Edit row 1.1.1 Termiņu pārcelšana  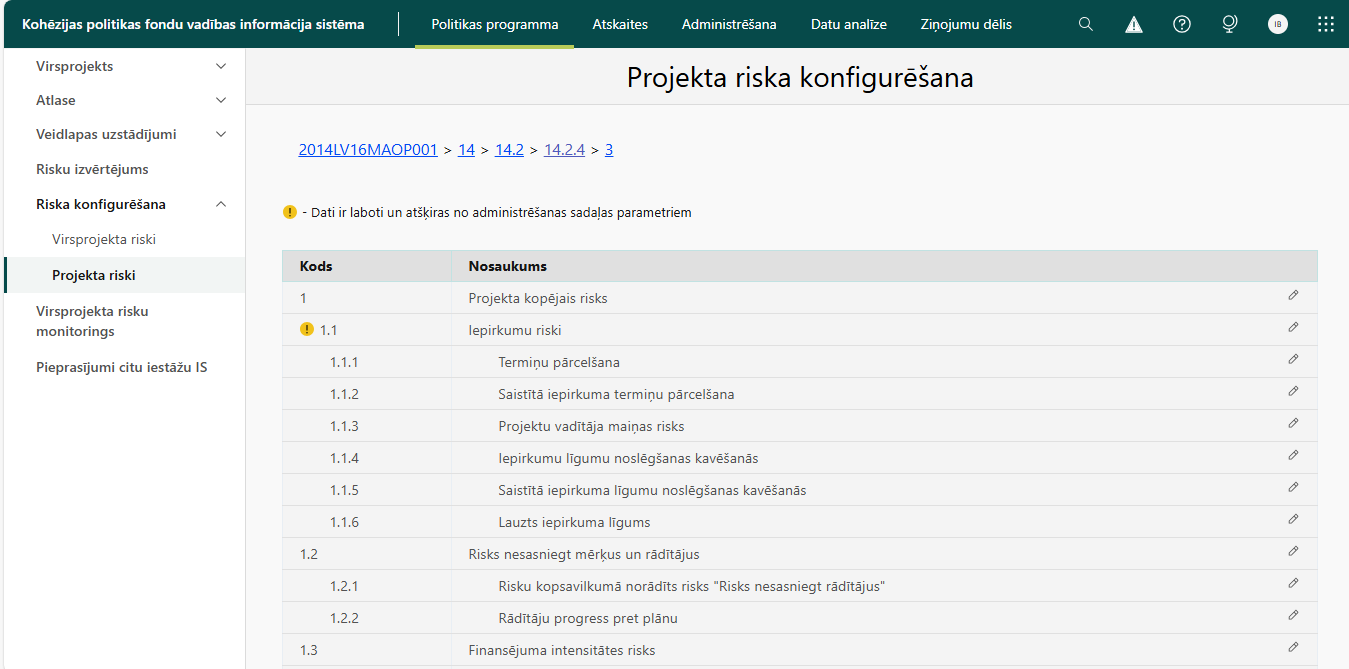coord(1293,360)
